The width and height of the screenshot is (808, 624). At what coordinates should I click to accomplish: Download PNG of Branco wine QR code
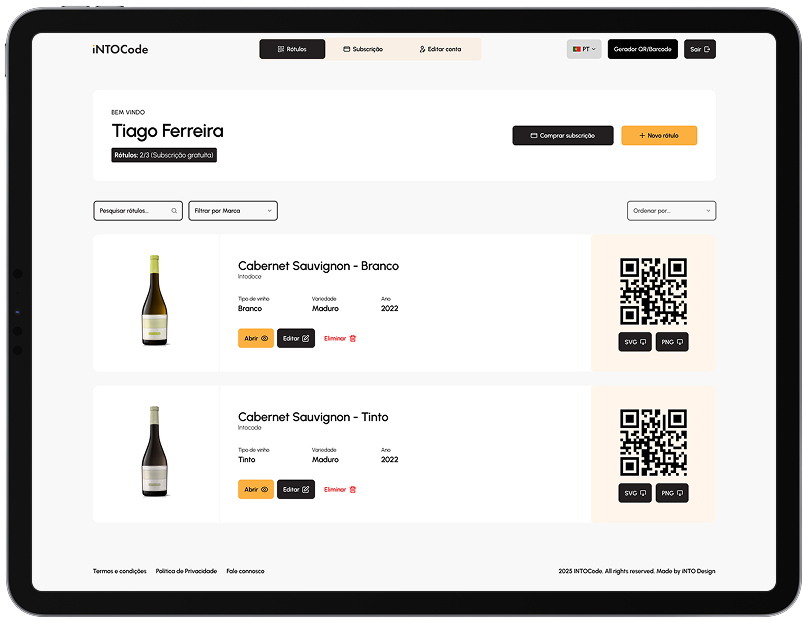coord(672,342)
